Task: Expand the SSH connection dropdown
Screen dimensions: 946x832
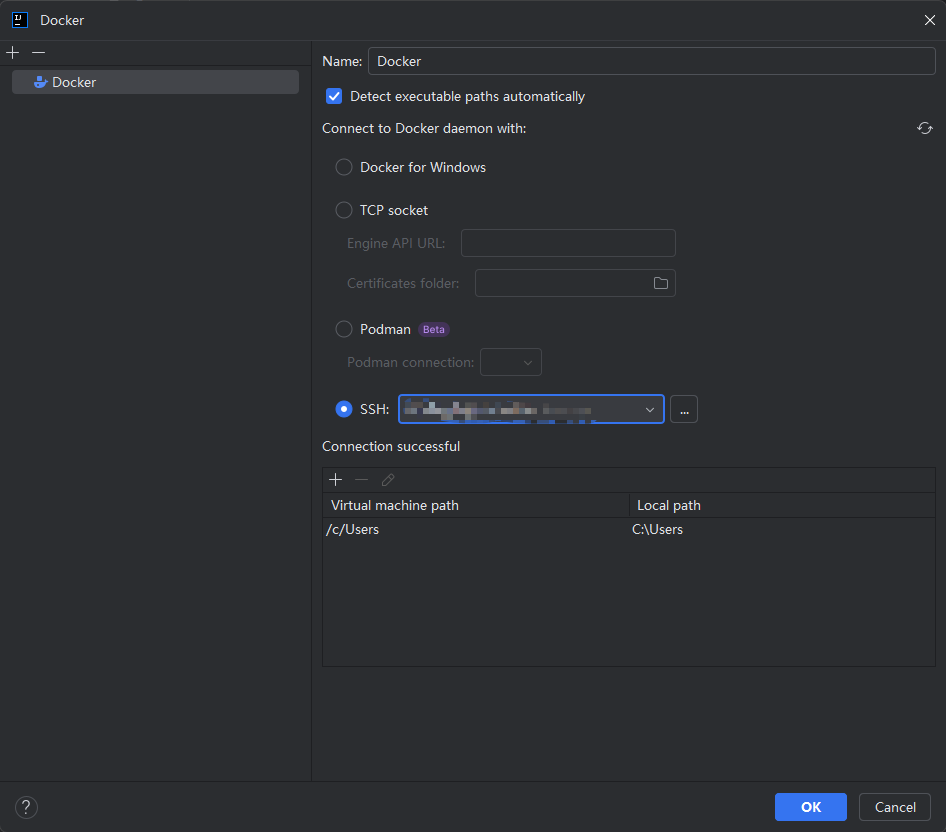Action: (650, 409)
